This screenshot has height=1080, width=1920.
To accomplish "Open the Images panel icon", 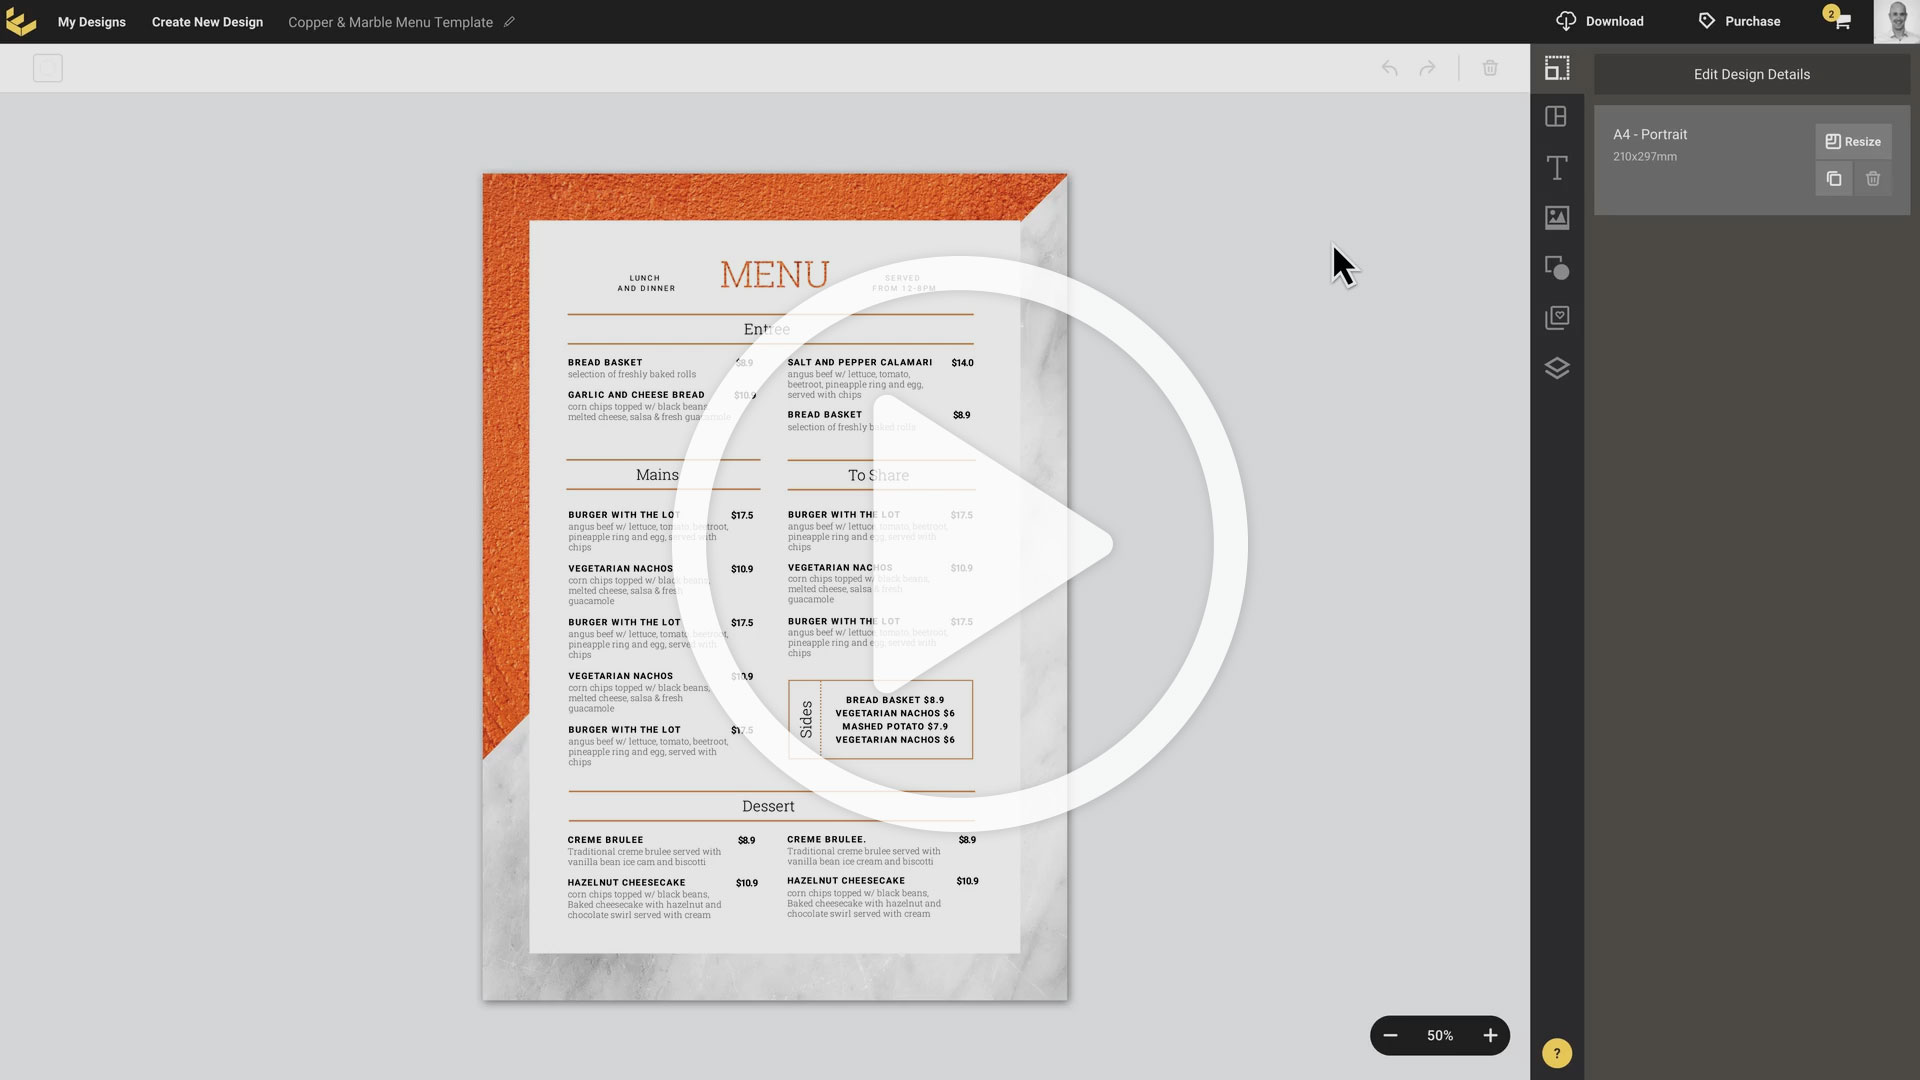I will (1557, 217).
